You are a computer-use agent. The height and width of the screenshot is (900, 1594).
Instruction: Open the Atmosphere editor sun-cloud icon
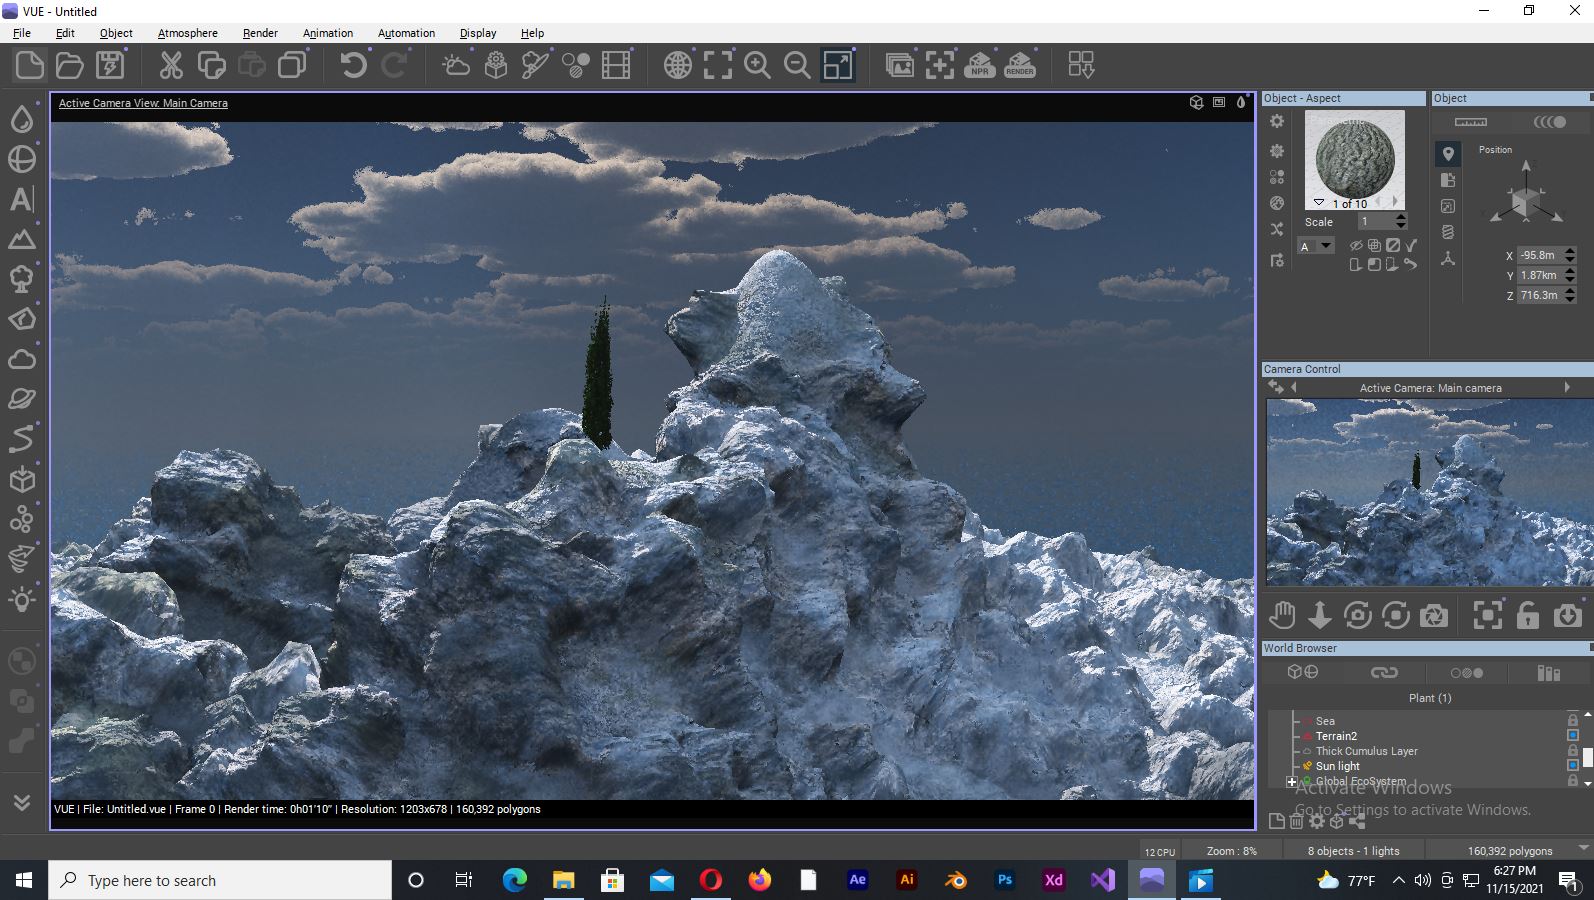[x=456, y=66]
